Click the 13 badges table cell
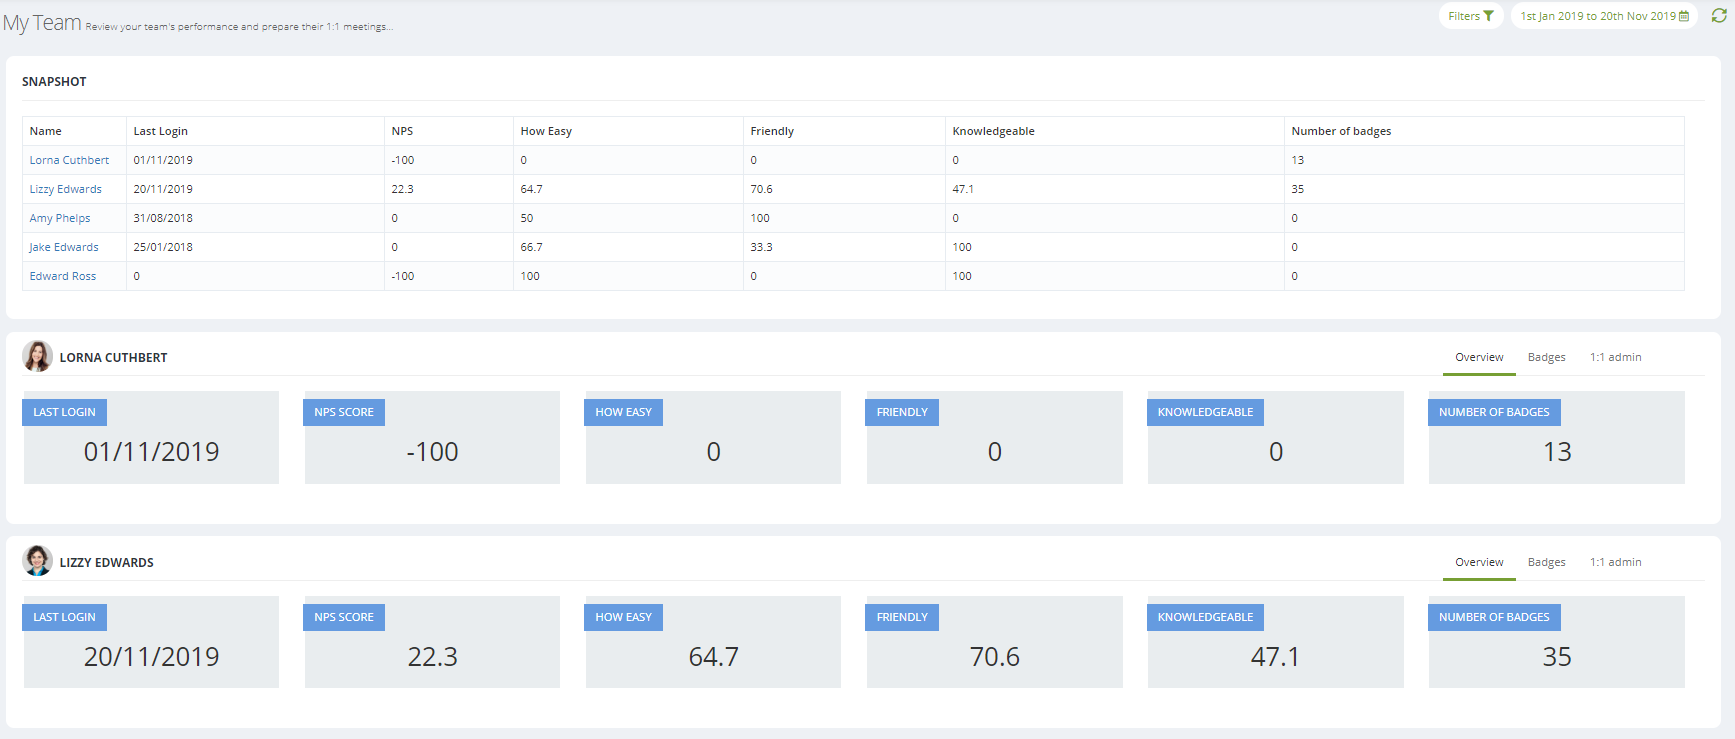The height and width of the screenshot is (739, 1735). [x=1484, y=160]
